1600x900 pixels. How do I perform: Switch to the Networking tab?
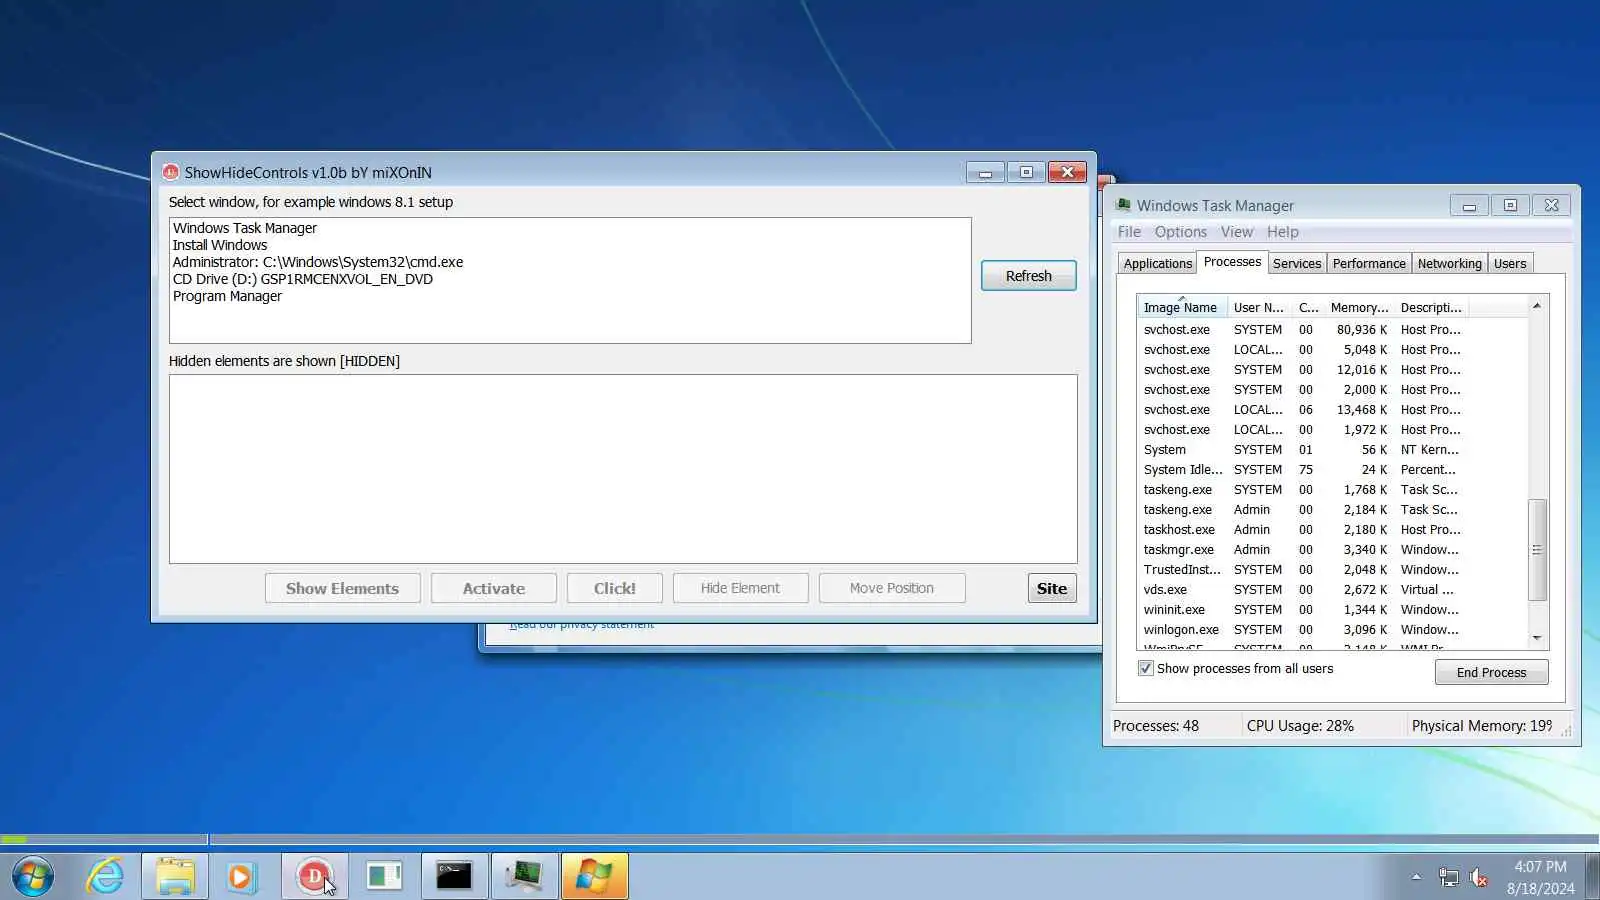click(1449, 263)
